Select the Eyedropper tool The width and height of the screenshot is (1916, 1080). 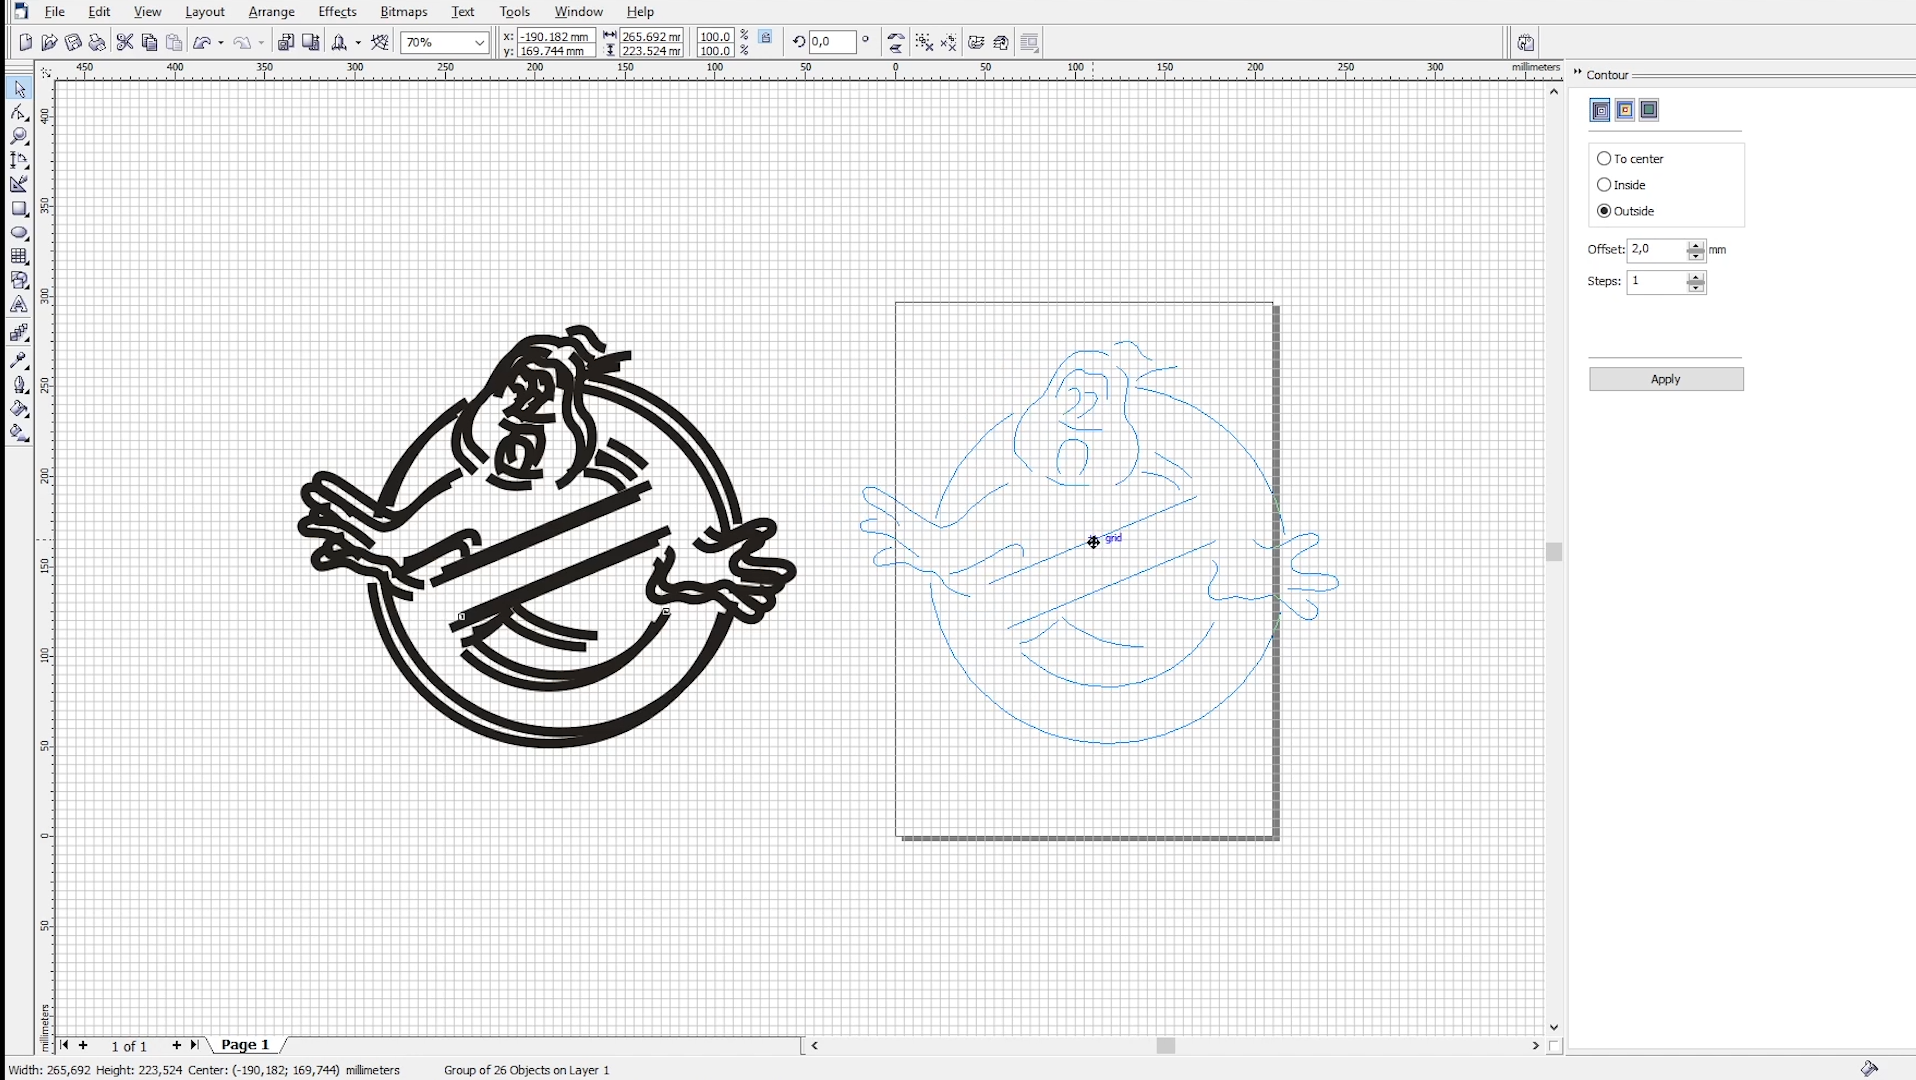[19, 360]
